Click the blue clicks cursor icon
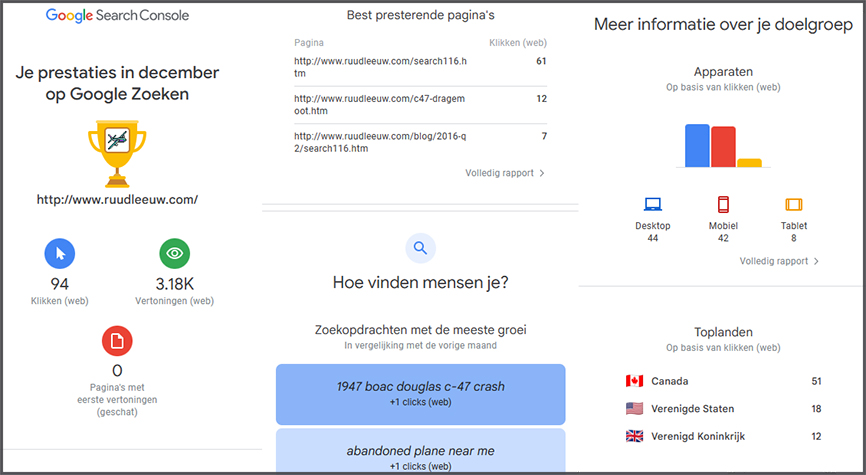 tap(59, 254)
